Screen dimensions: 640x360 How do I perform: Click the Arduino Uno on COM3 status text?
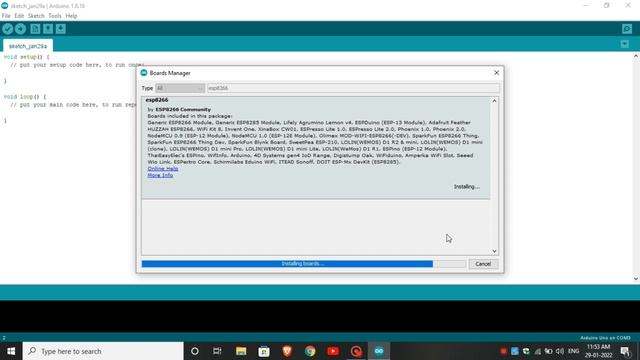click(x=605, y=338)
